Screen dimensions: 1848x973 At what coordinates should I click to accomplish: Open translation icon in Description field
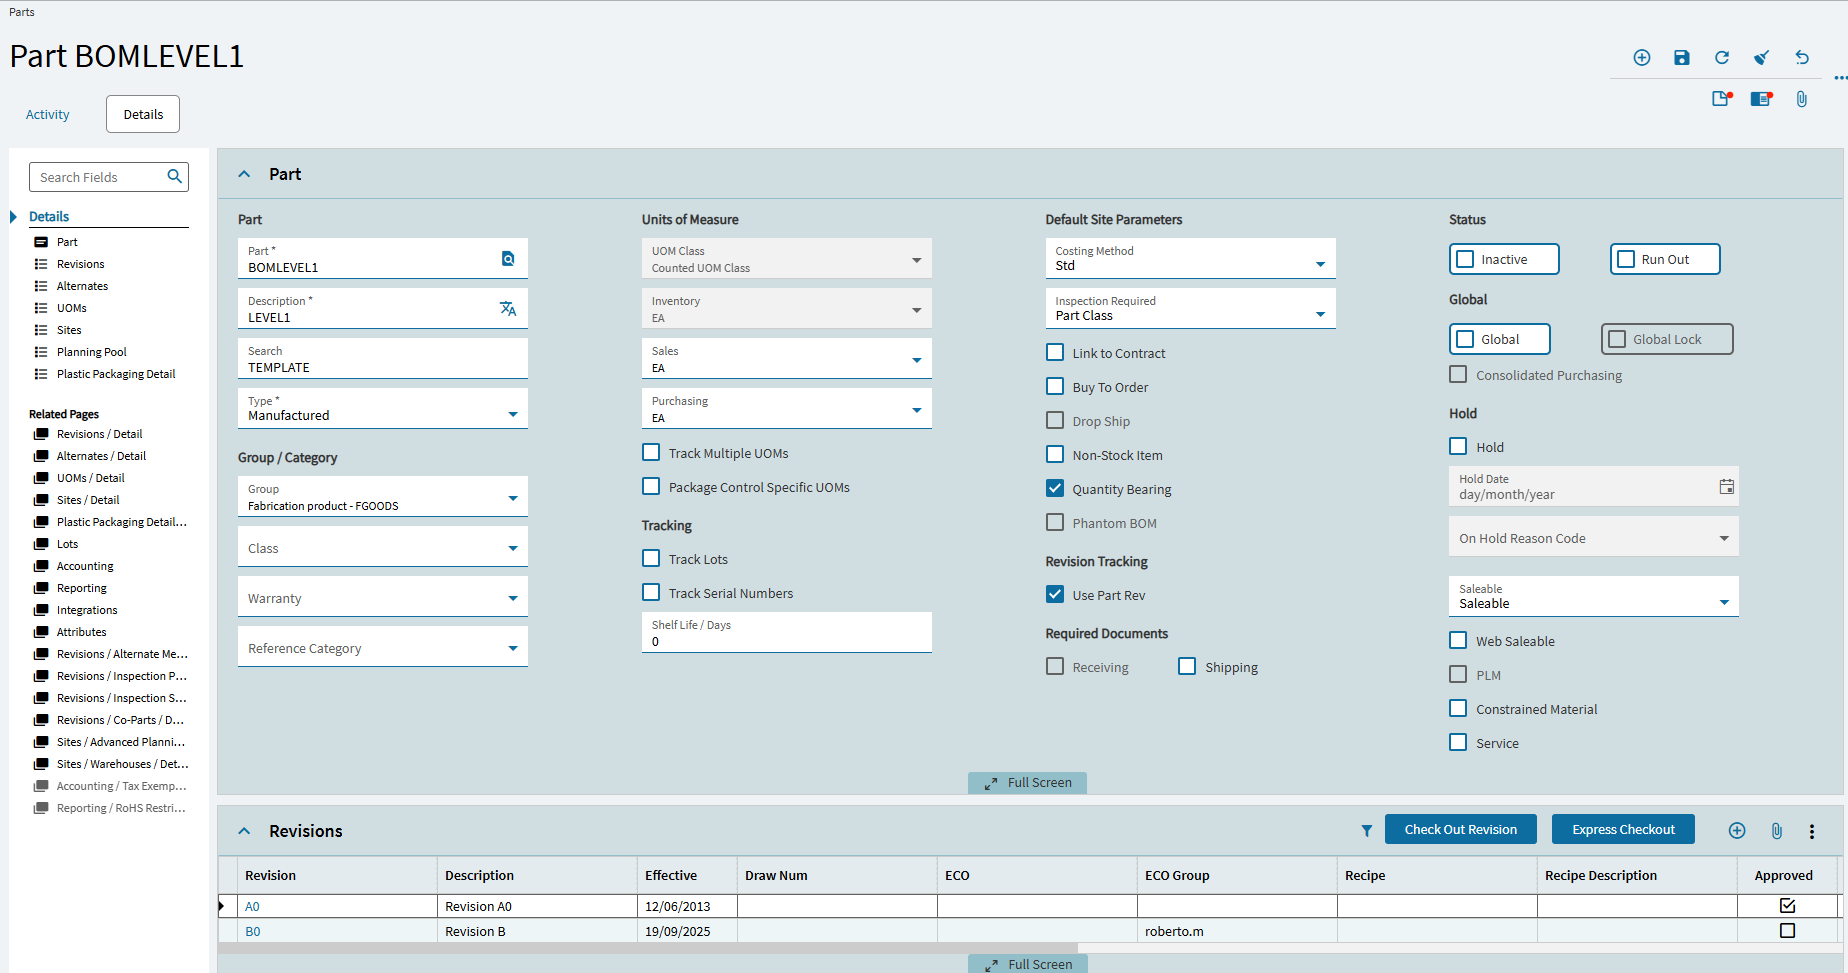[508, 309]
